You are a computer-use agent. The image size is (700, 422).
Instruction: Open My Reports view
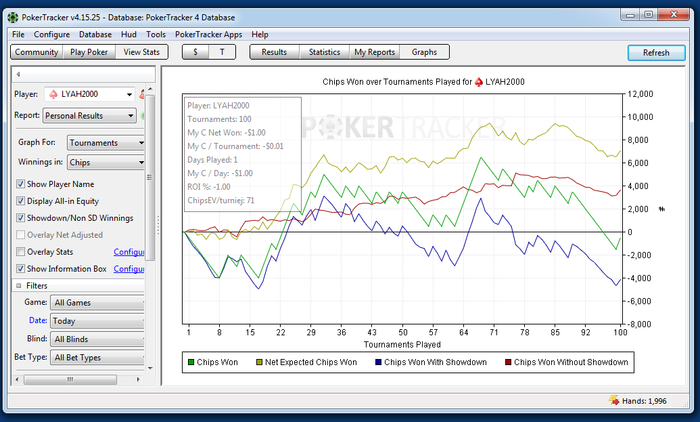coord(375,52)
